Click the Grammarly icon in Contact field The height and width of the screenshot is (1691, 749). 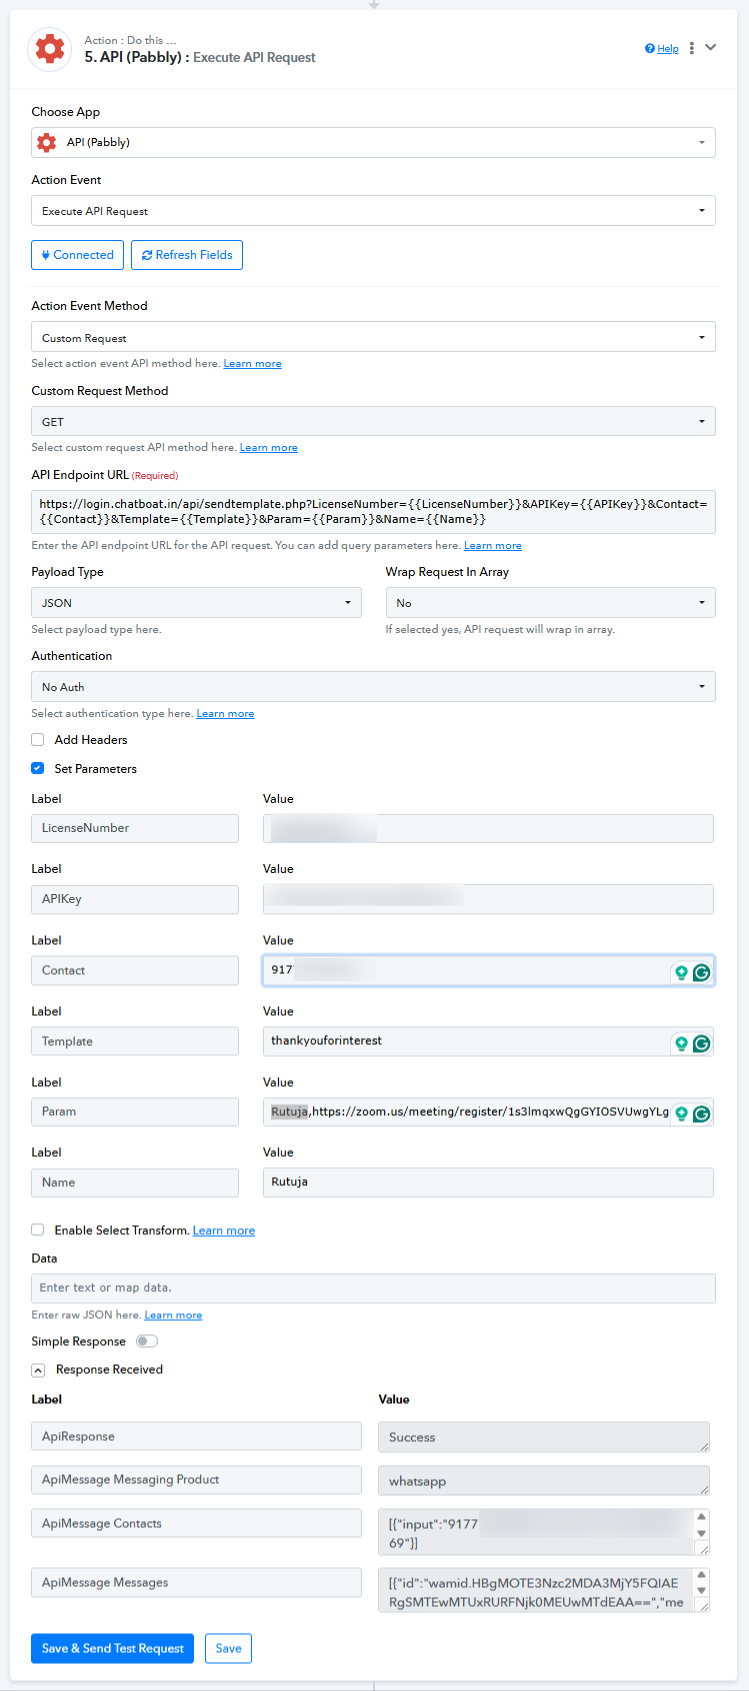[702, 972]
